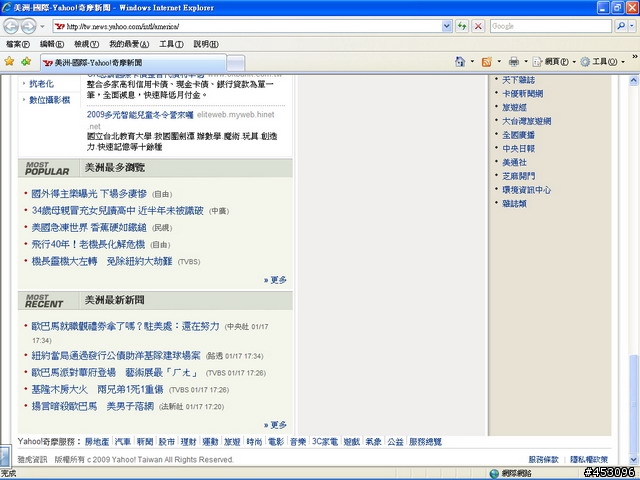Open headline 歐巴馬就職觀禮券拿了嗎
This screenshot has width=640, height=480.
coord(125,327)
